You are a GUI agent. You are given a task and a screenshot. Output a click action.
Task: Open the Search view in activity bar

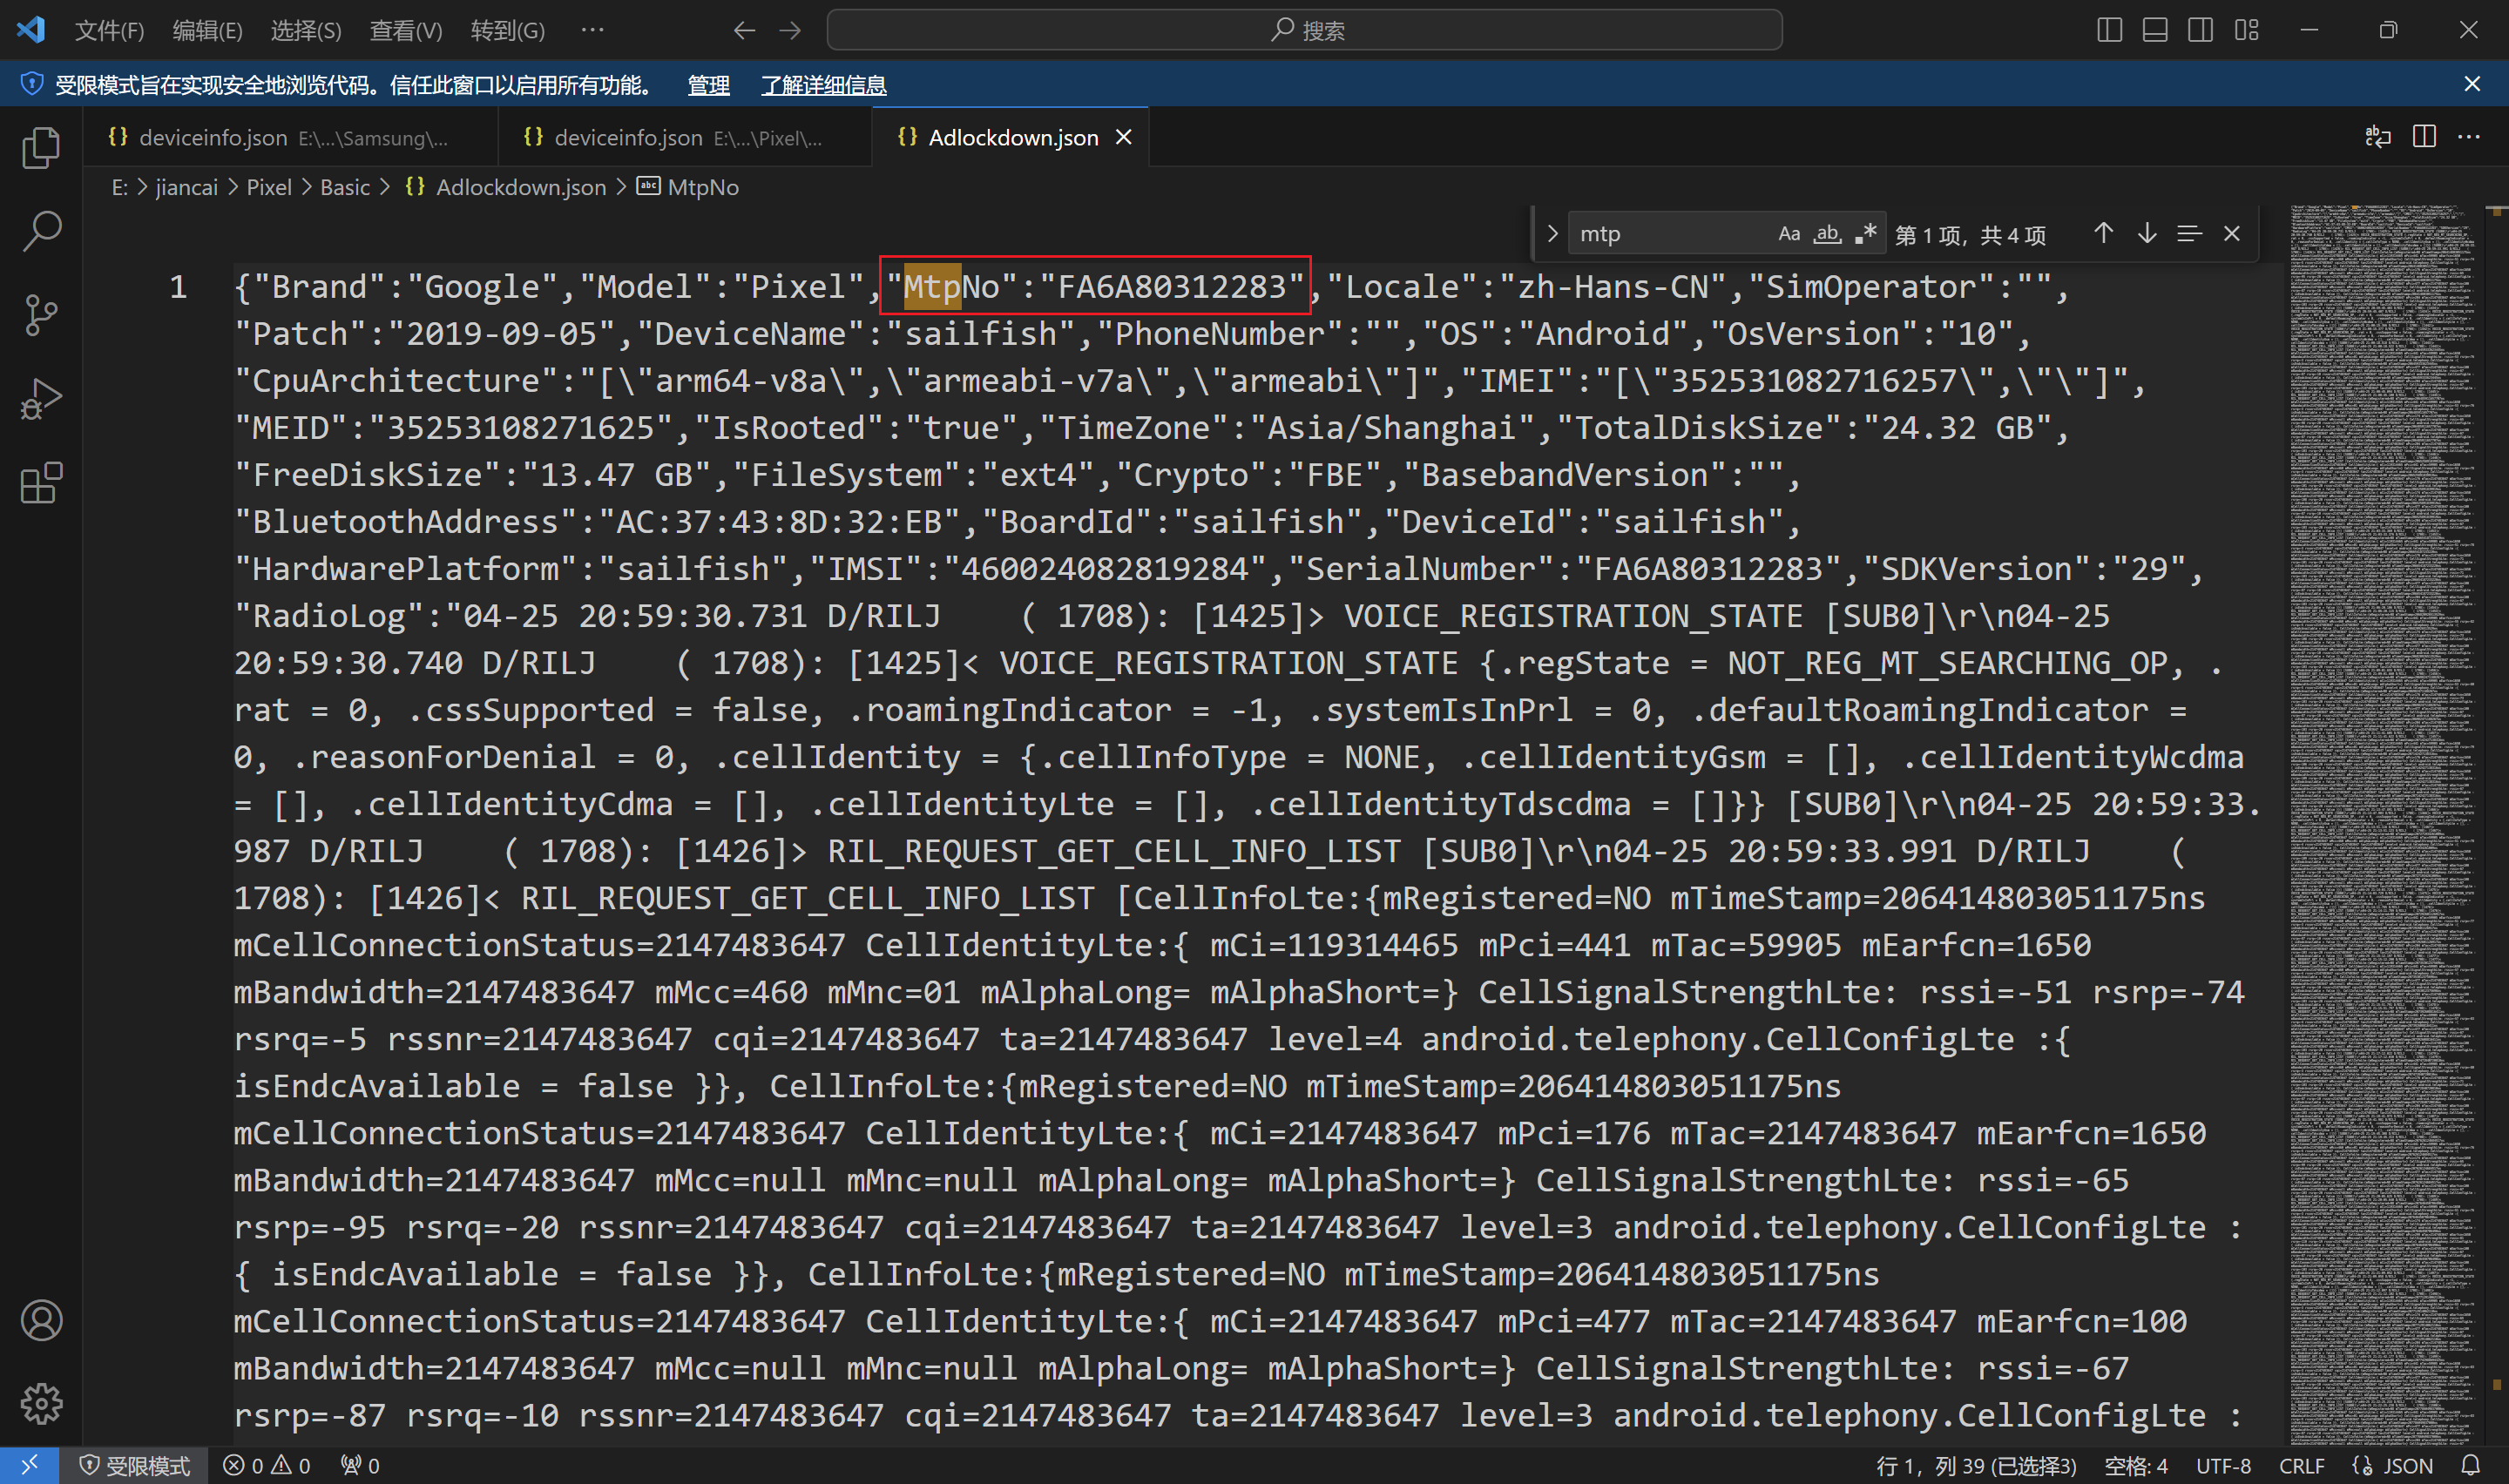click(41, 231)
